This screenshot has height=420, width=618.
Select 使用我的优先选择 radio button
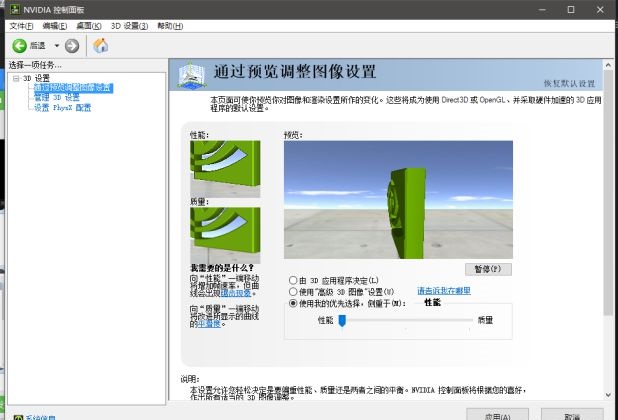point(293,303)
